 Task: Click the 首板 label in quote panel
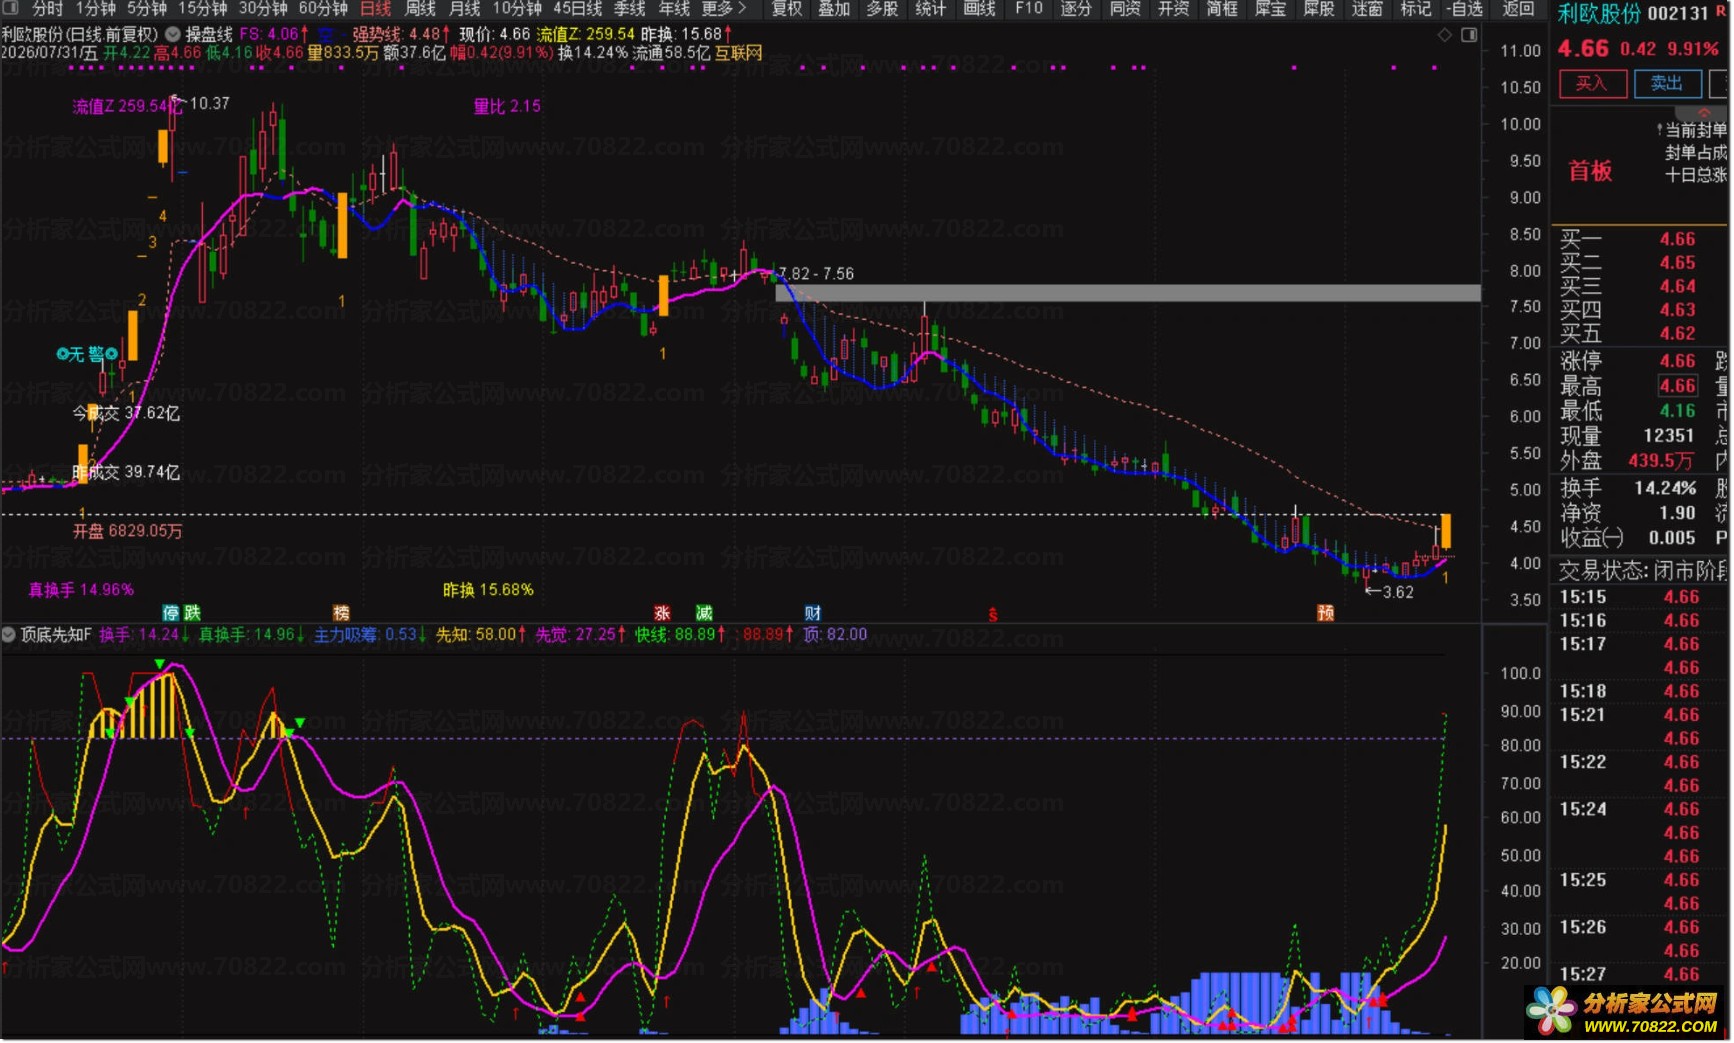pos(1590,172)
